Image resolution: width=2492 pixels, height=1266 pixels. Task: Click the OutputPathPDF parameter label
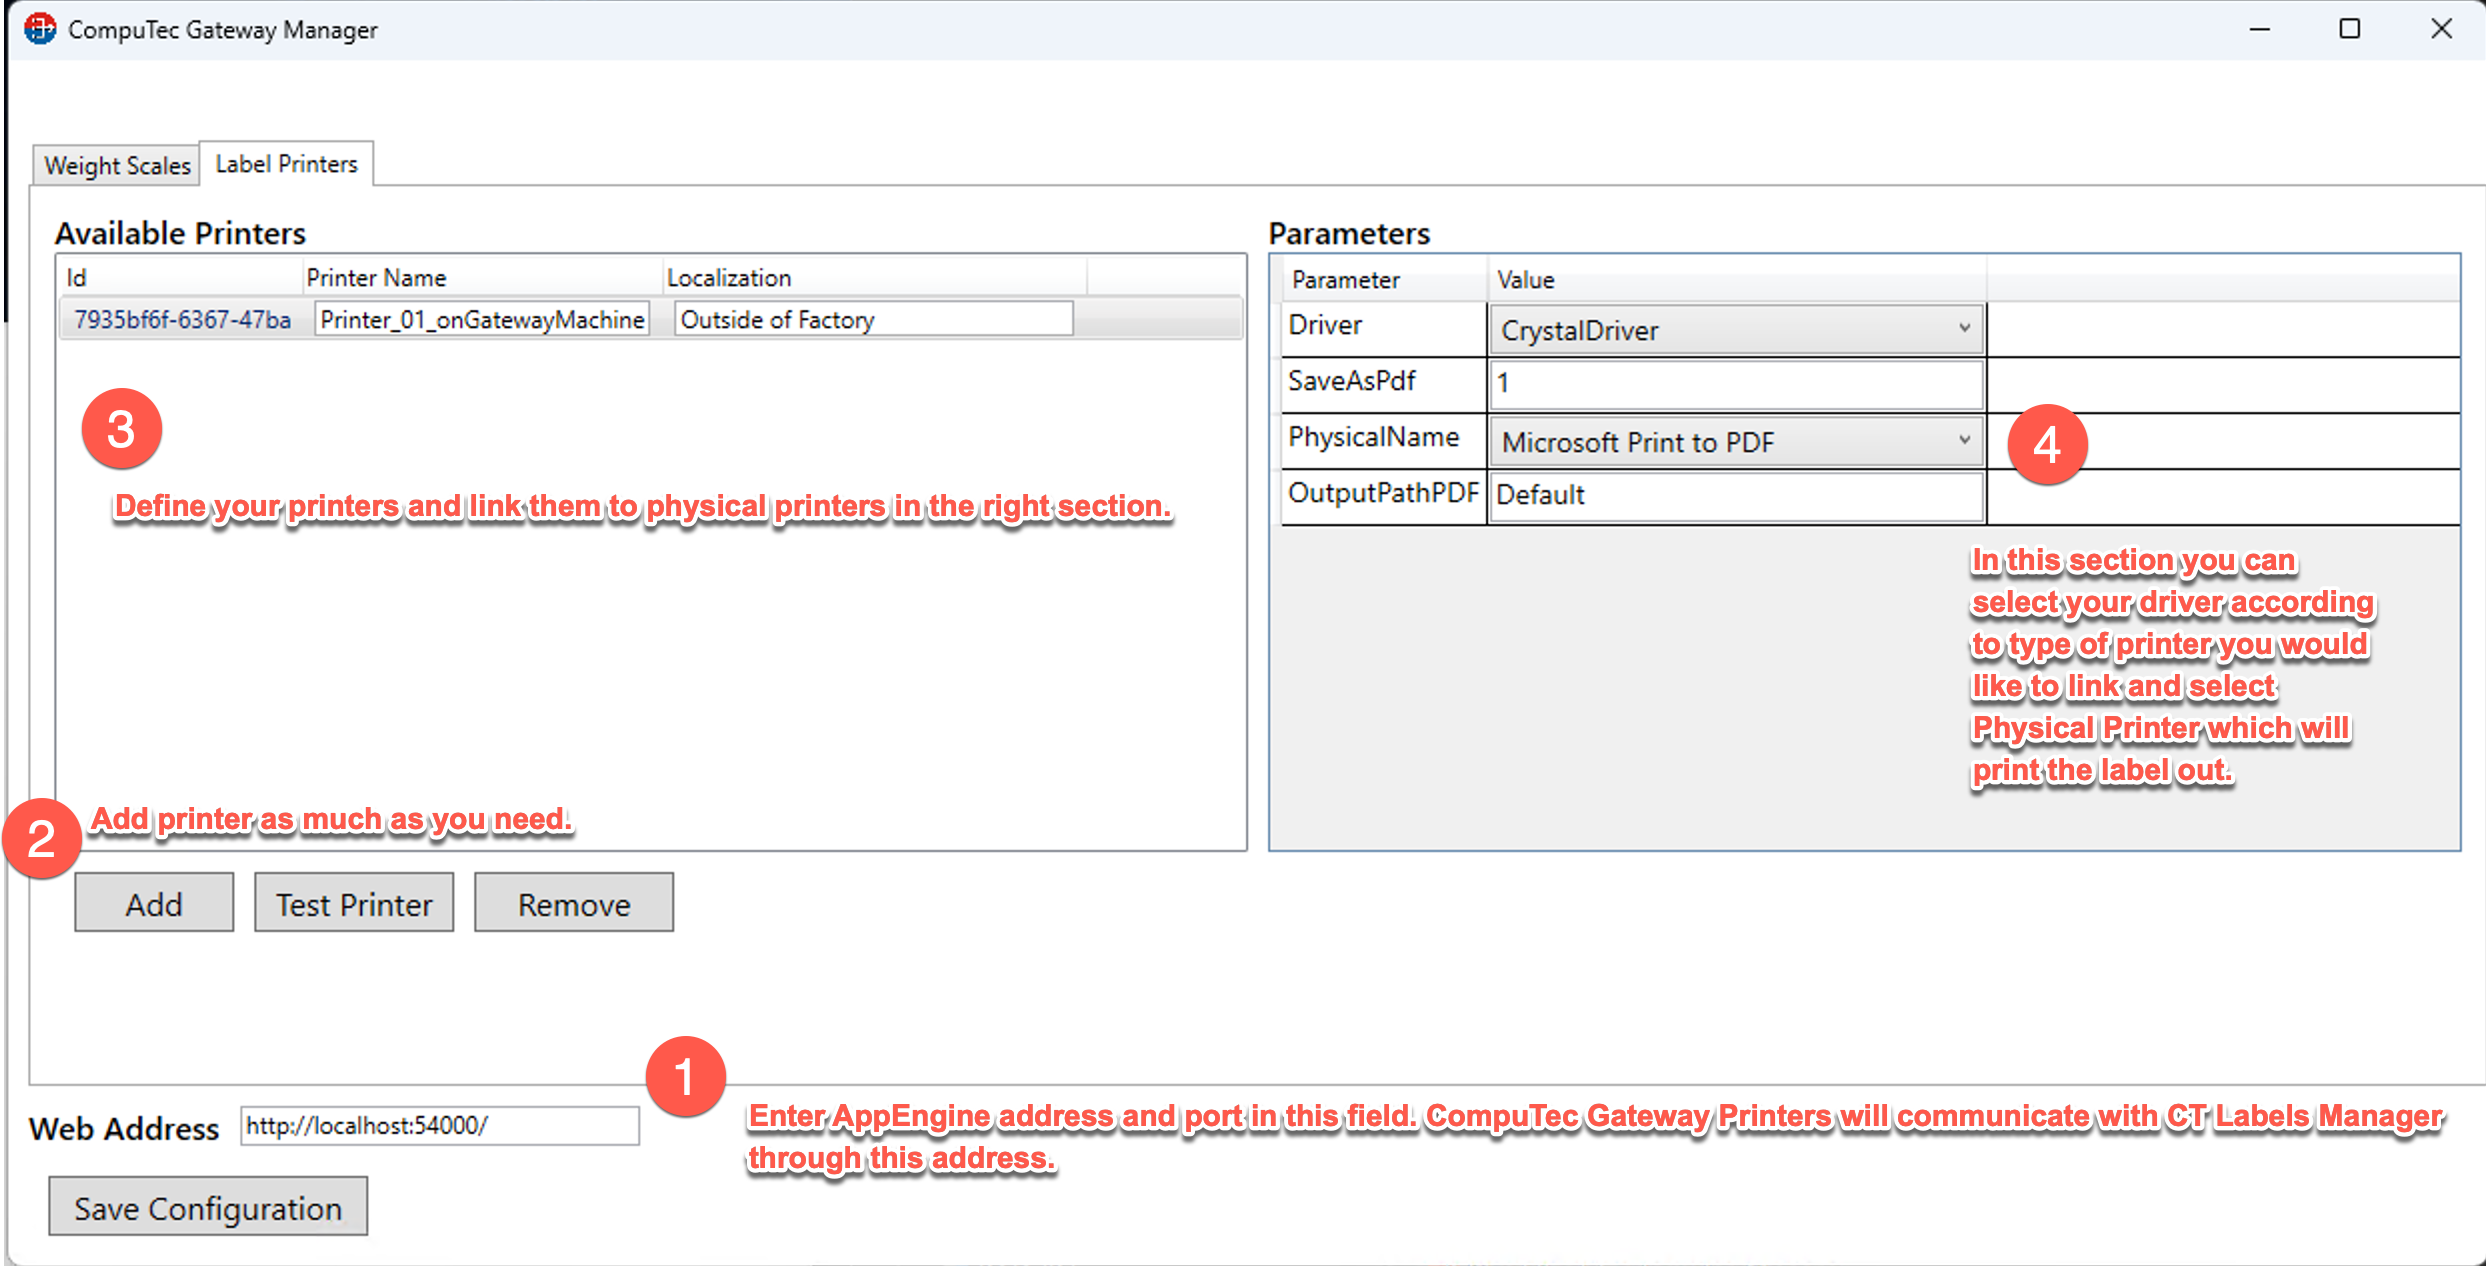[1383, 494]
